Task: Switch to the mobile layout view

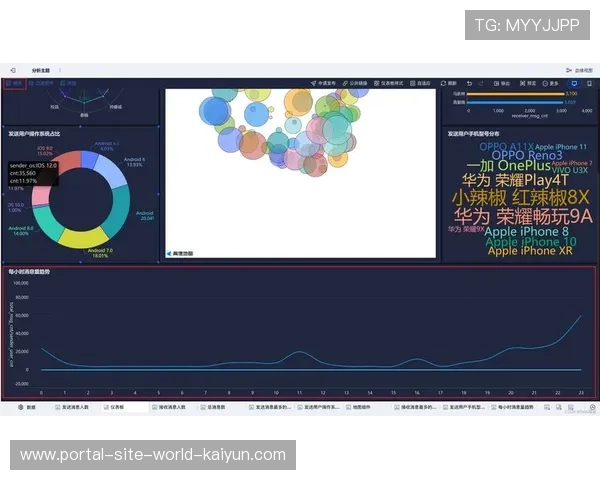Action: pyautogui.click(x=588, y=83)
